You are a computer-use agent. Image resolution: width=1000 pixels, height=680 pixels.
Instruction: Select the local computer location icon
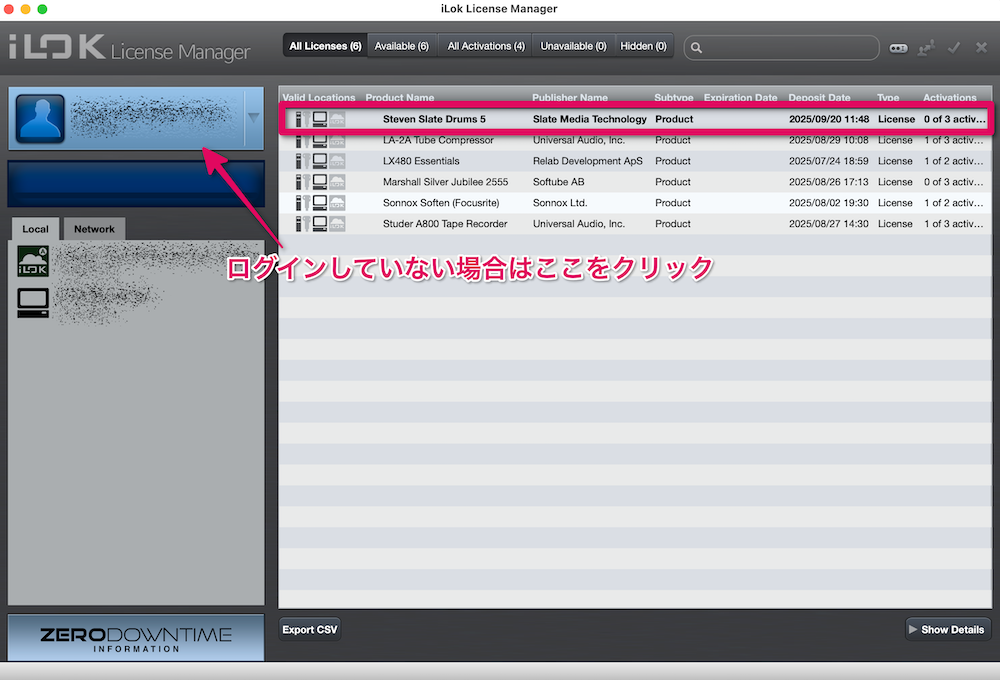click(33, 303)
